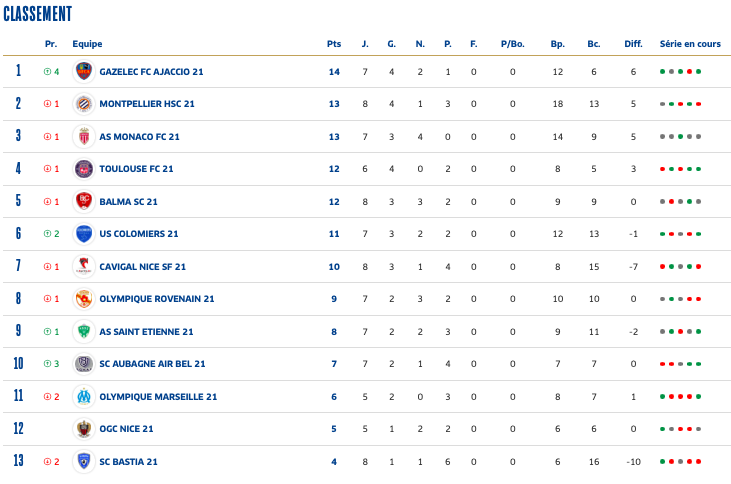The height and width of the screenshot is (484, 731).
Task: Open the SC Aubagne Air Bel 21 link
Action: pyautogui.click(x=152, y=364)
